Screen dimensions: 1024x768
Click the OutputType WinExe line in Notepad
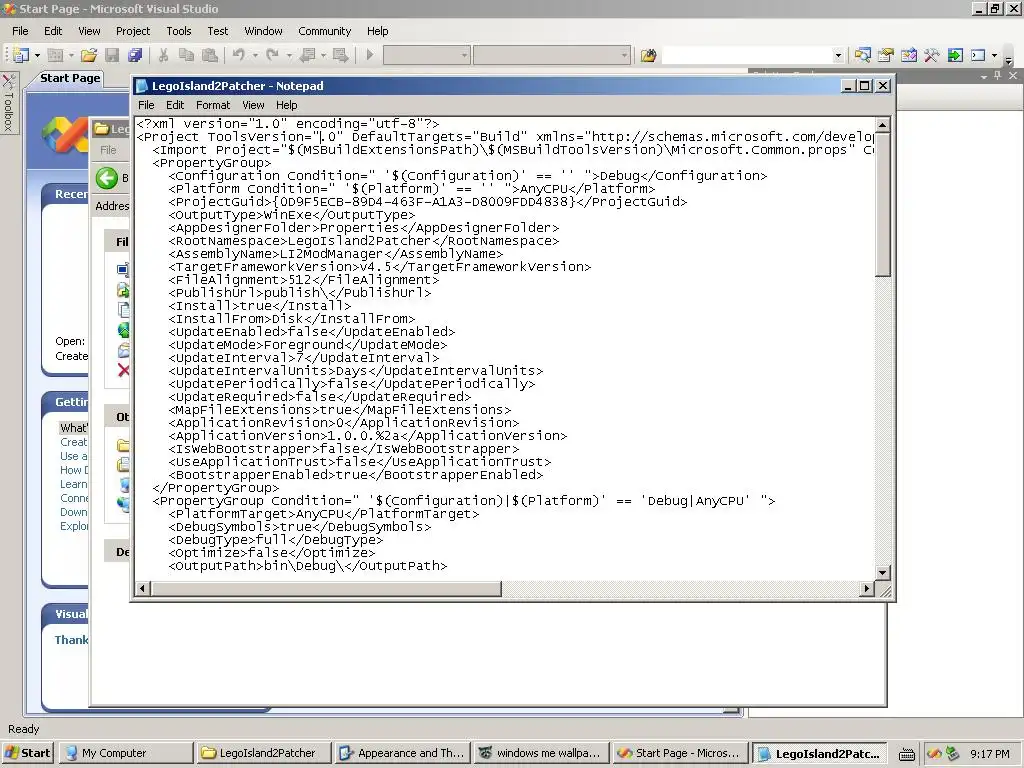[x=292, y=215]
